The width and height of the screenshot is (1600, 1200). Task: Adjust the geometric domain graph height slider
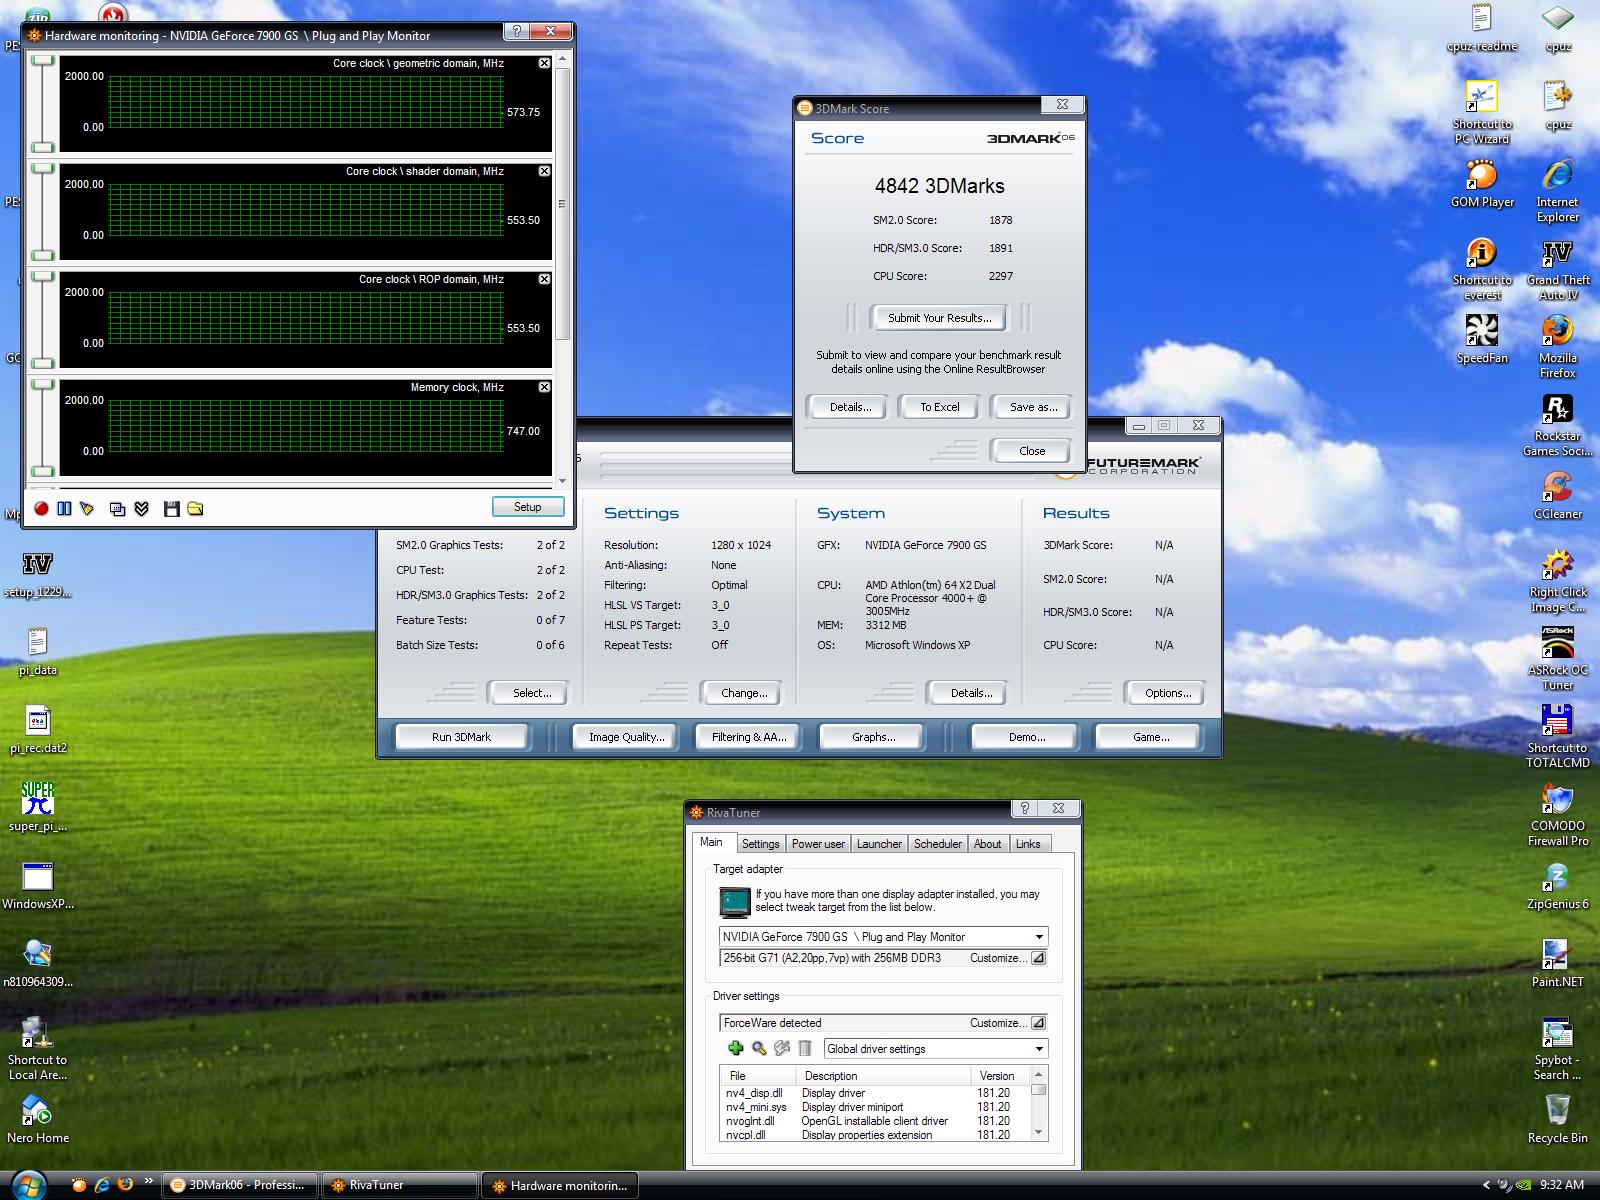[42, 103]
